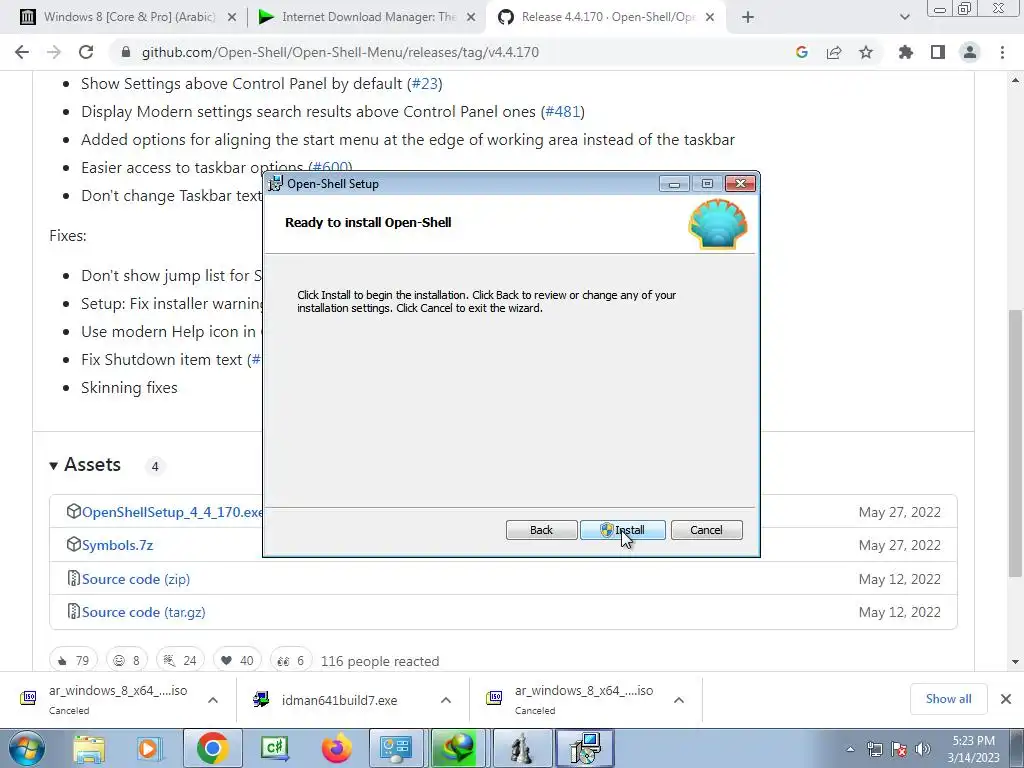Expand options for last canceled Windows ISO download
Screen dimensions: 1024x768
click(x=679, y=700)
